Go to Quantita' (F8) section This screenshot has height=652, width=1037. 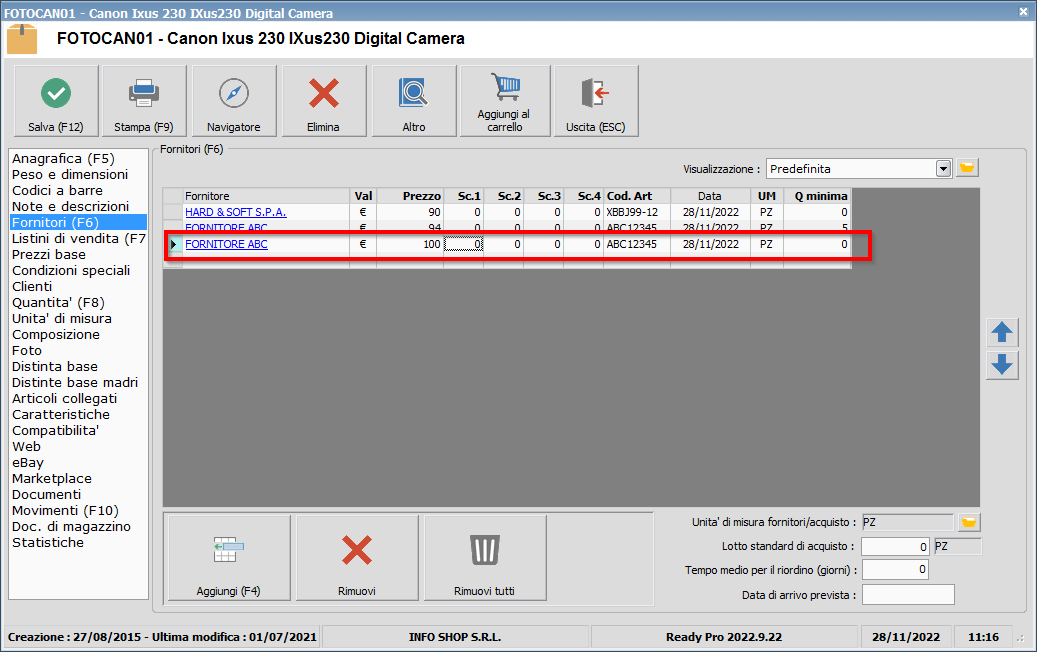click(59, 302)
